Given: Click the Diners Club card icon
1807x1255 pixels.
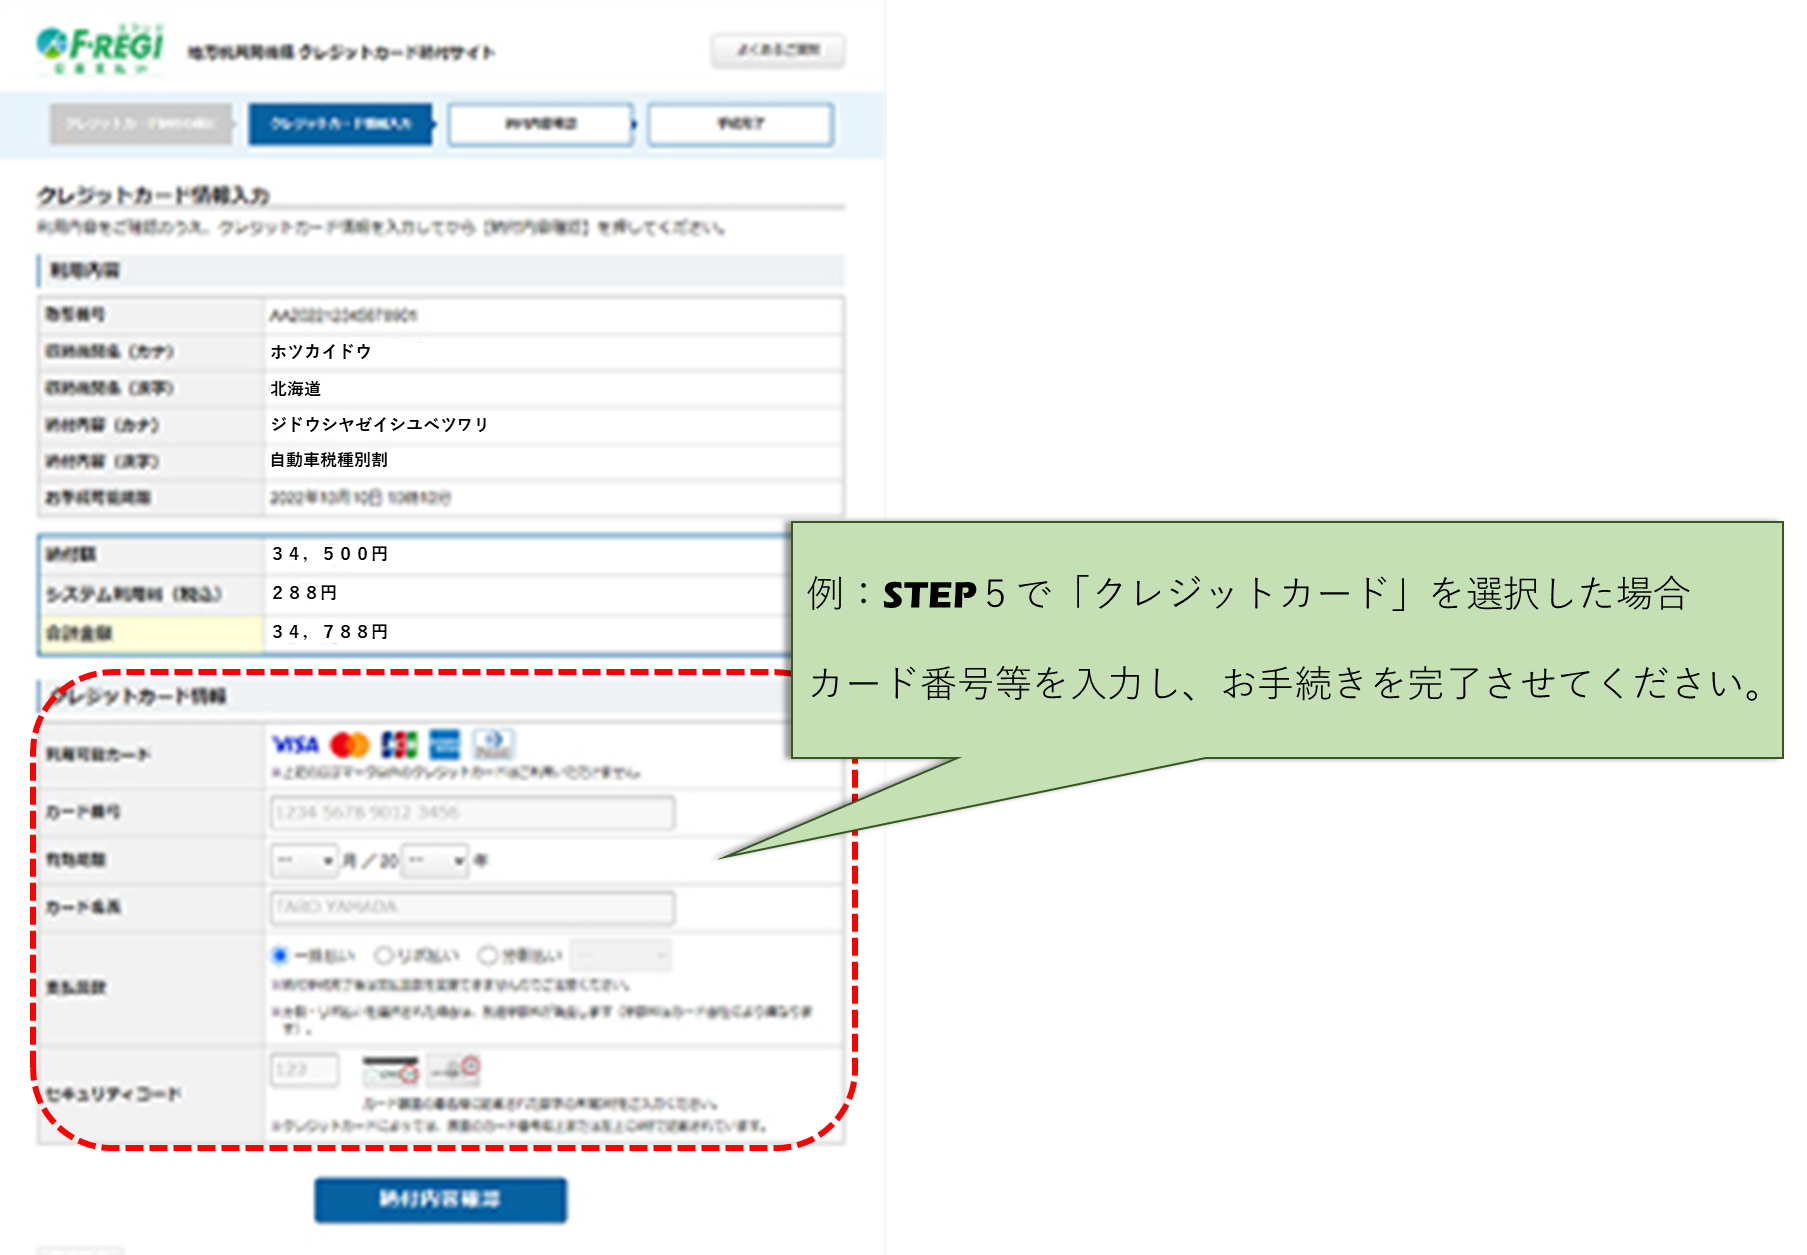Looking at the screenshot, I should pos(495,744).
